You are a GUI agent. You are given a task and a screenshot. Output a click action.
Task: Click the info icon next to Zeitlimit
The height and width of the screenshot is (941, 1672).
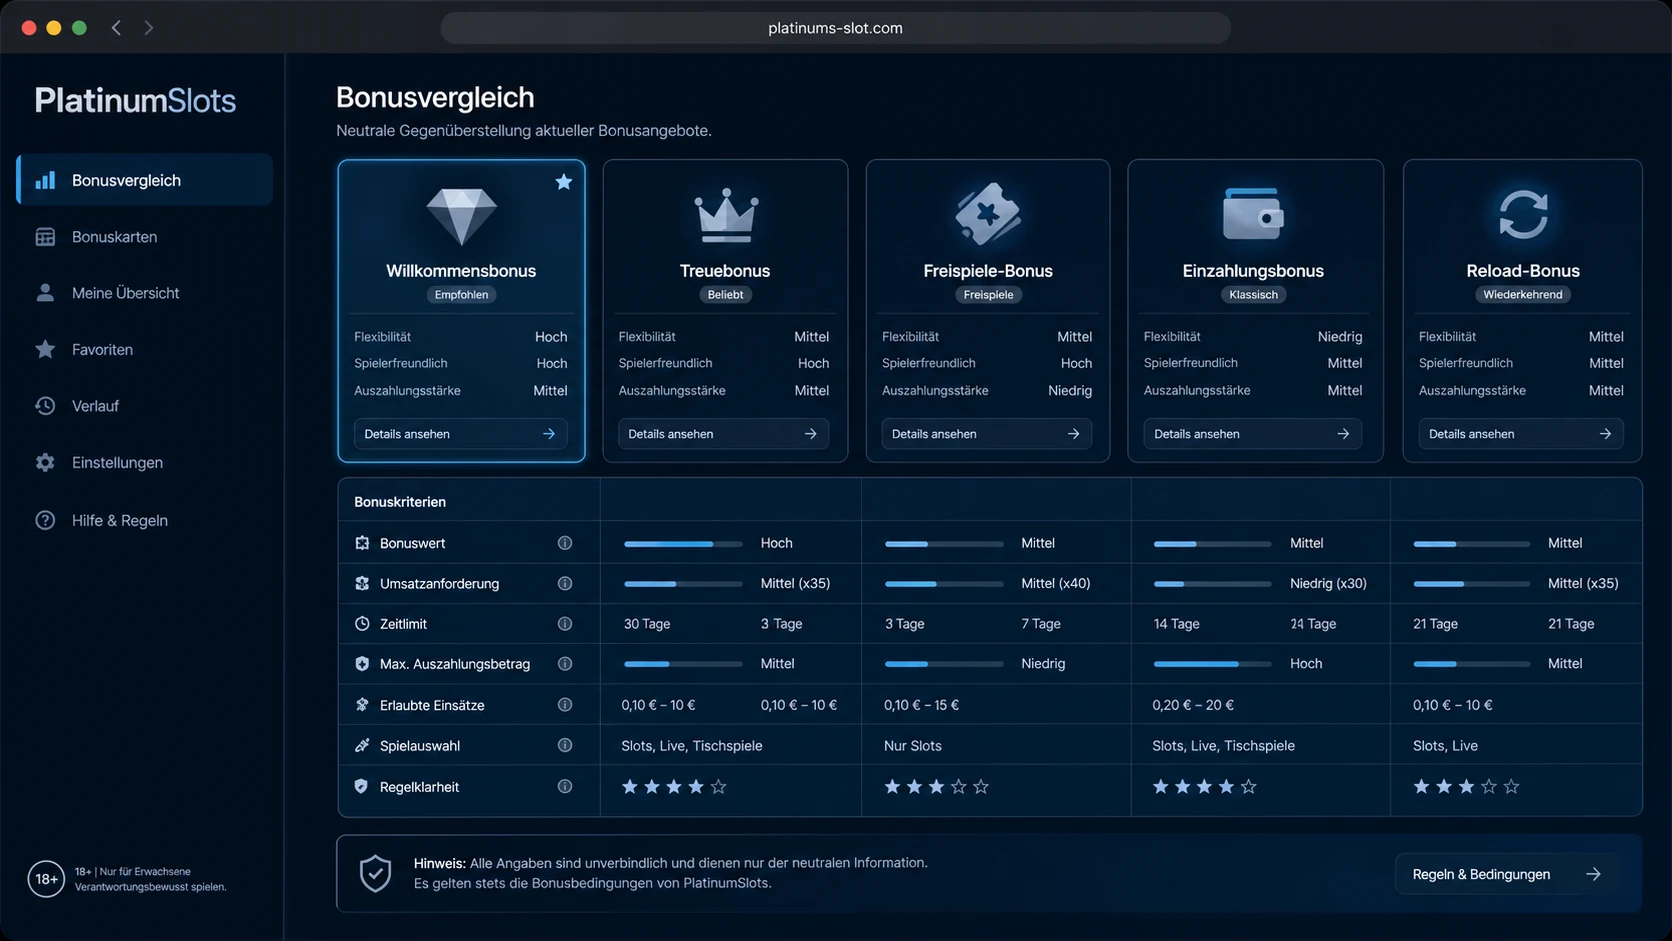tap(565, 624)
